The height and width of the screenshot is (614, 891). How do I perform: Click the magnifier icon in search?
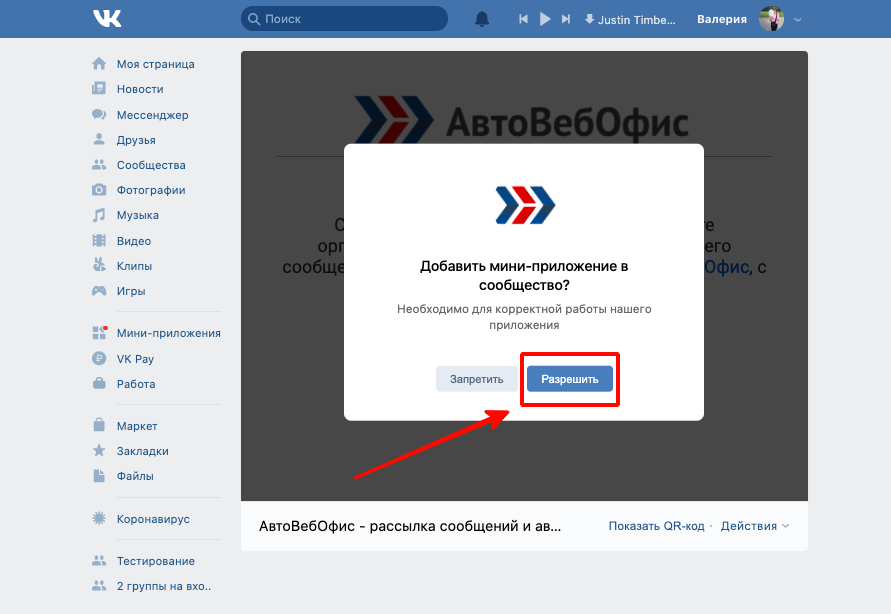(254, 19)
